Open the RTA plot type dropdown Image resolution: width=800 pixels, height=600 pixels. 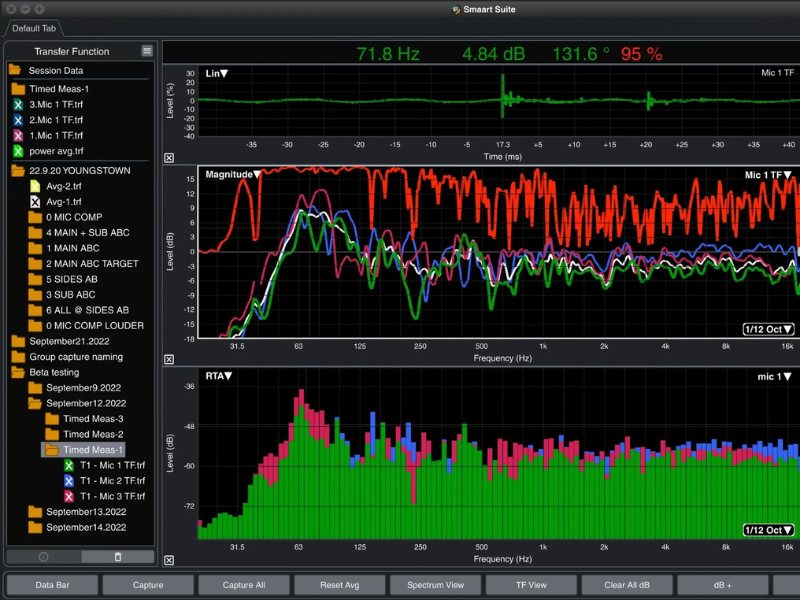click(x=219, y=376)
